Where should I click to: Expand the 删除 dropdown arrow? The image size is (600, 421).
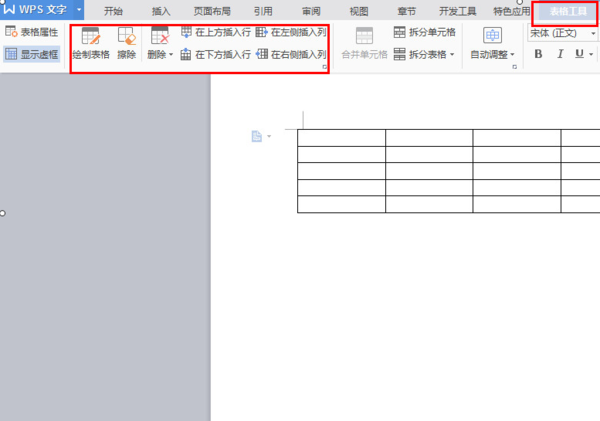[171, 54]
